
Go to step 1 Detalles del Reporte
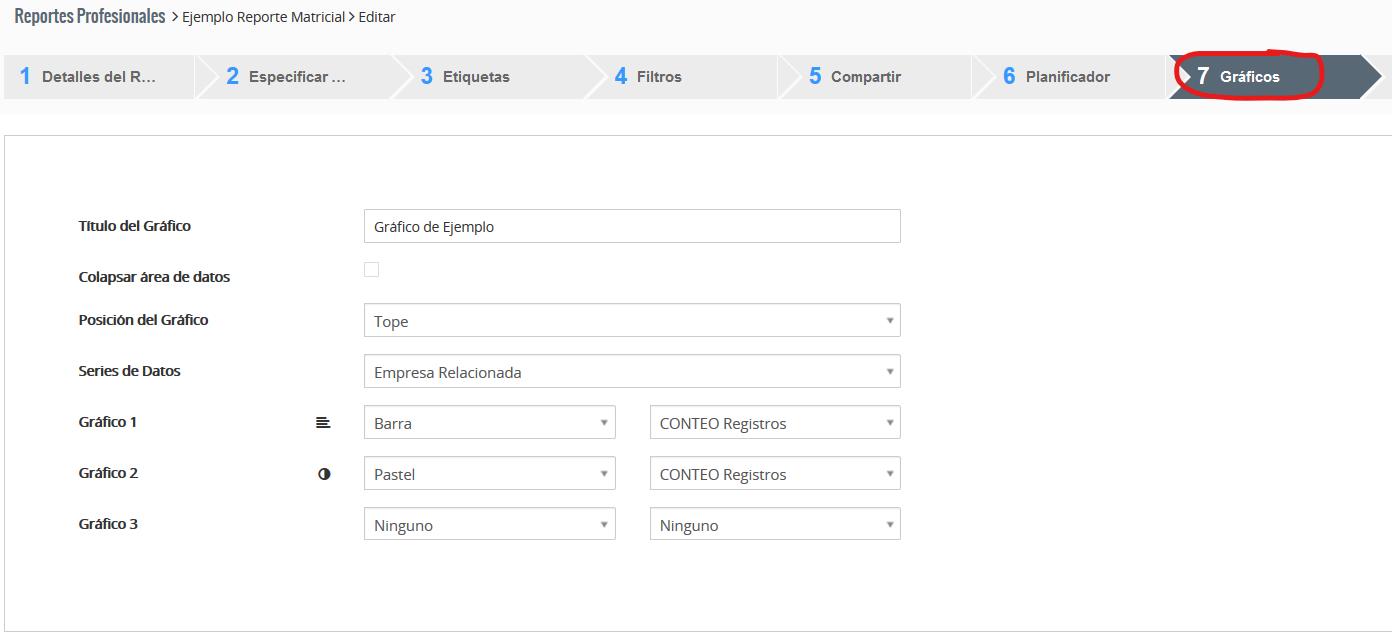pyautogui.click(x=98, y=77)
